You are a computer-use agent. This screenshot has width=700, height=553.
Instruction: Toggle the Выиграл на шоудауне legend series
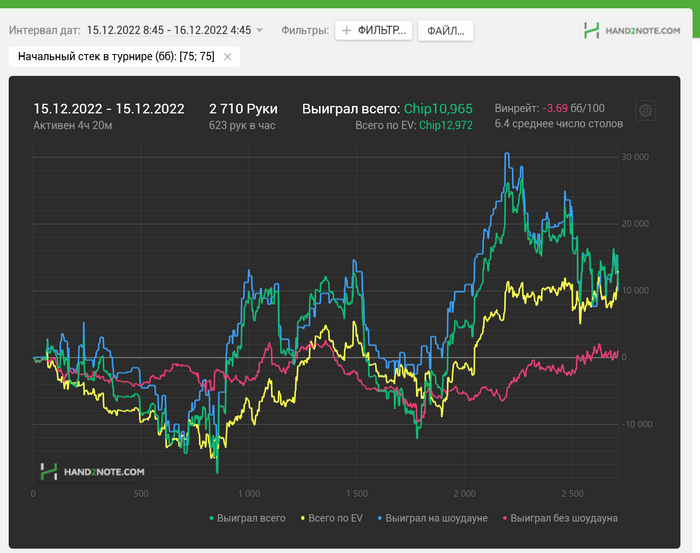coord(433,518)
